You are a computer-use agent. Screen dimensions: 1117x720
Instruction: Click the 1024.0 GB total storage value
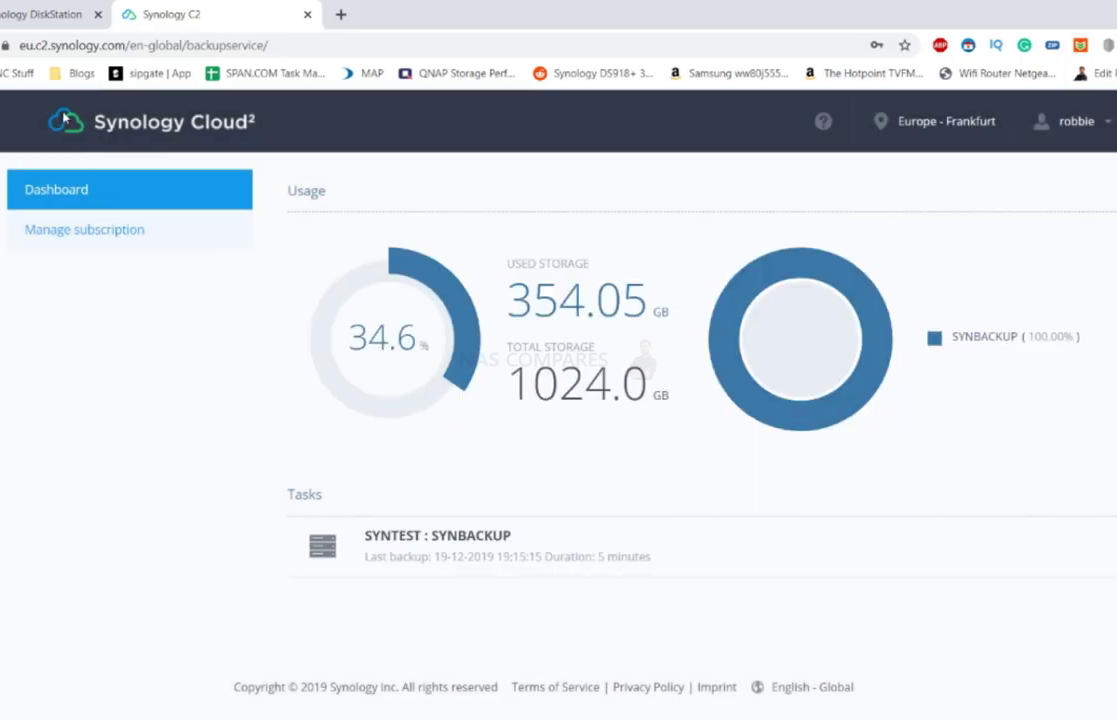[x=588, y=385]
